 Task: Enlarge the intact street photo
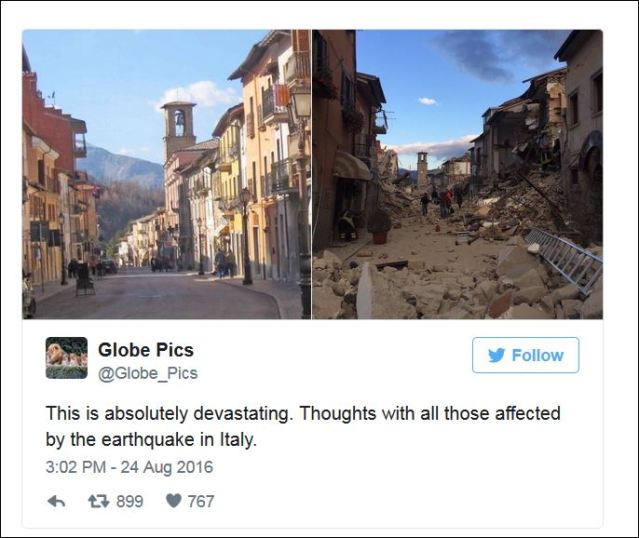[x=167, y=174]
